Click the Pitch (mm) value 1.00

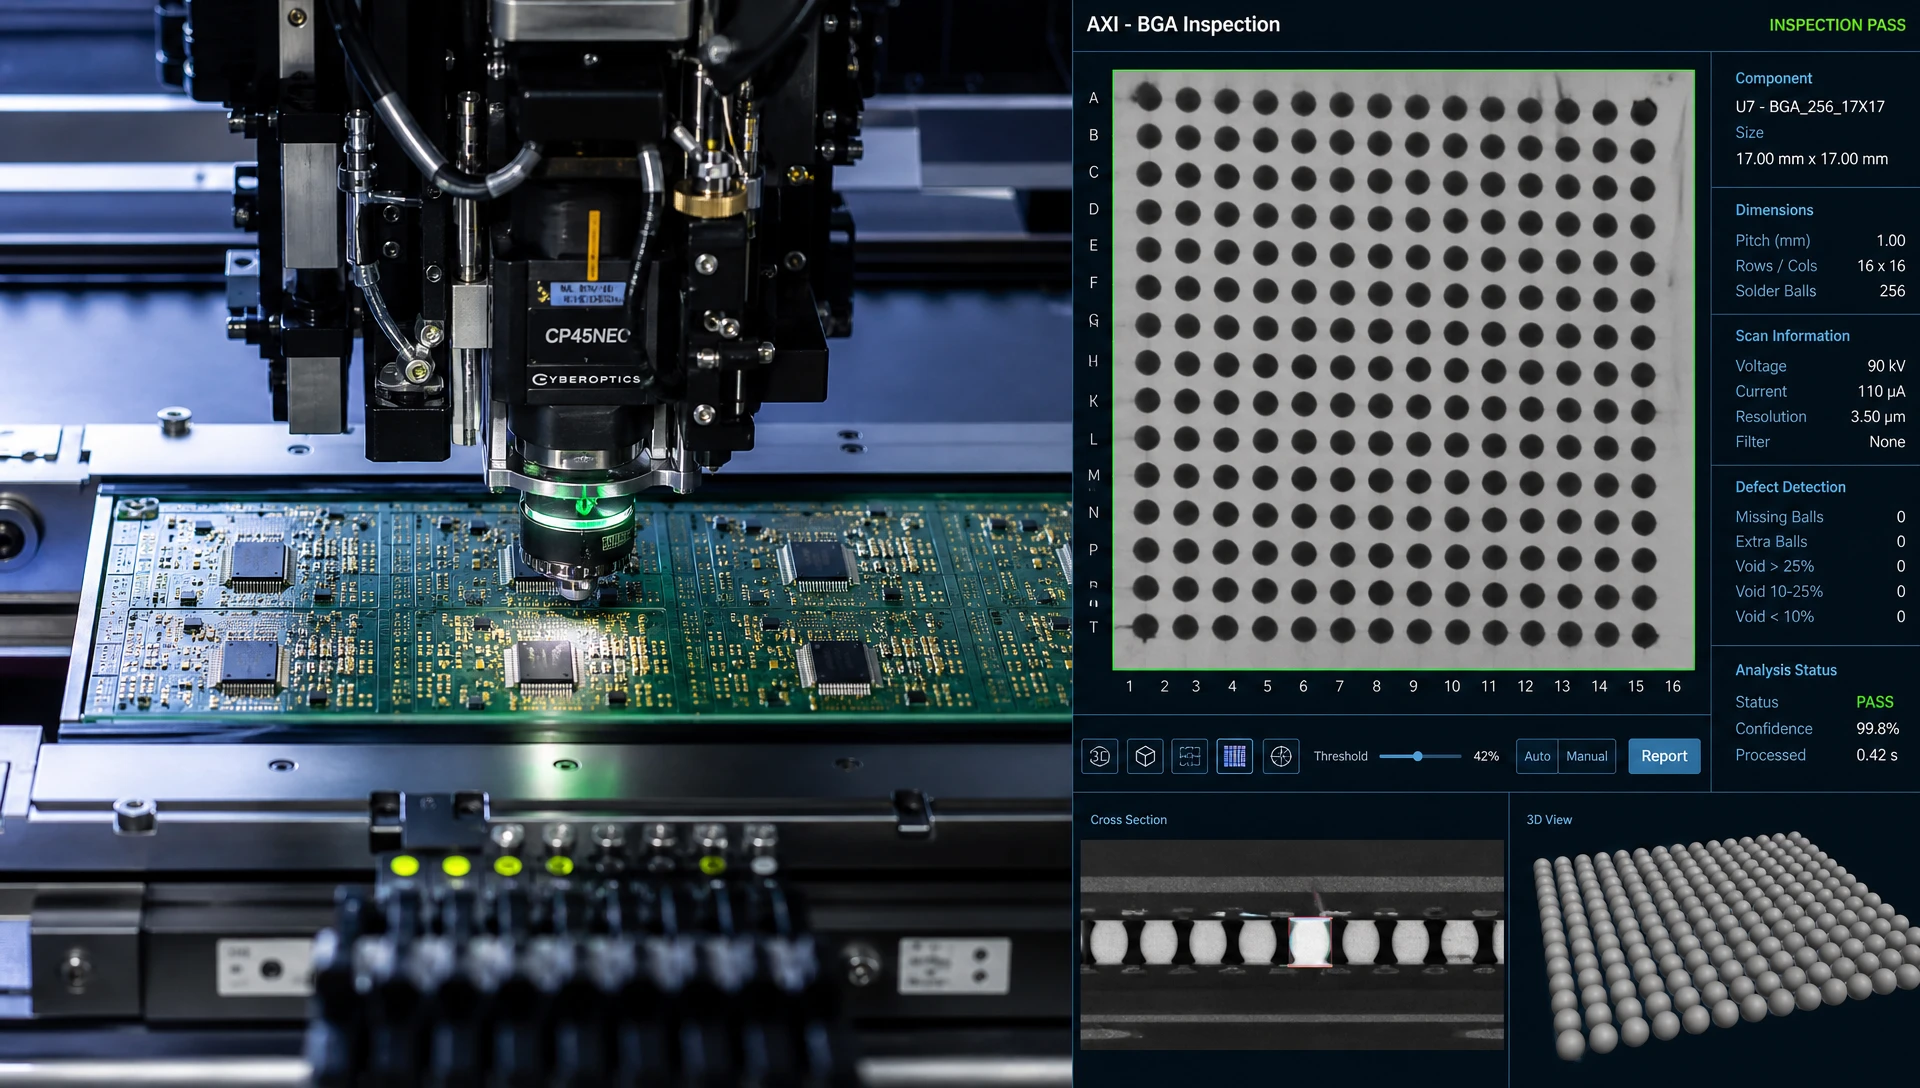[1890, 240]
